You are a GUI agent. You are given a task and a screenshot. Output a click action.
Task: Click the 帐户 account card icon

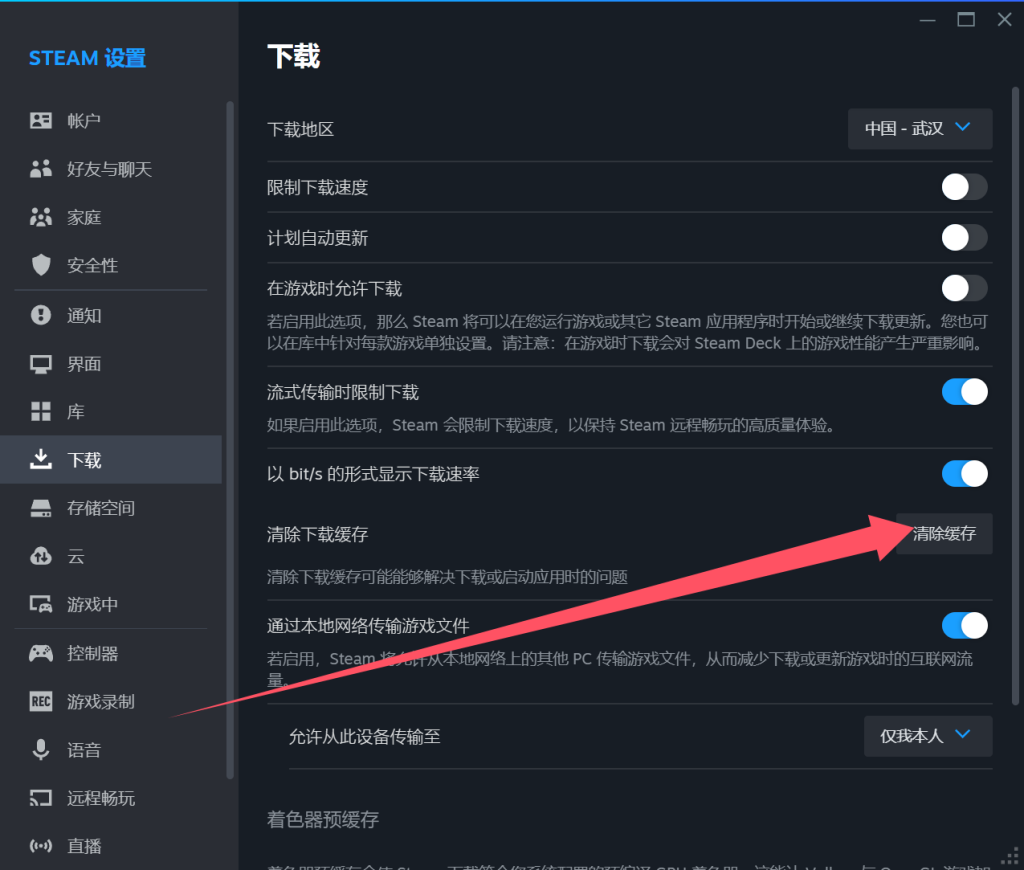tap(40, 120)
